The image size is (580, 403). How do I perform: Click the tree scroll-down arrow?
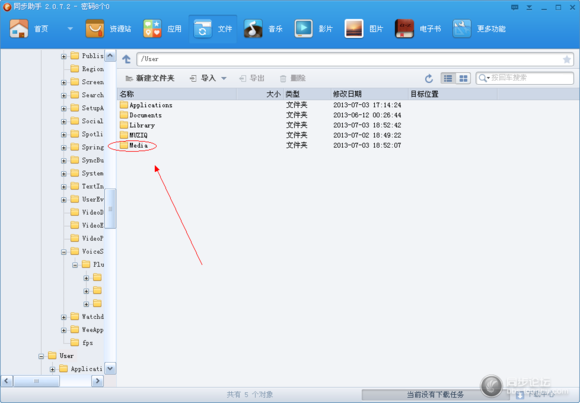[x=110, y=368]
